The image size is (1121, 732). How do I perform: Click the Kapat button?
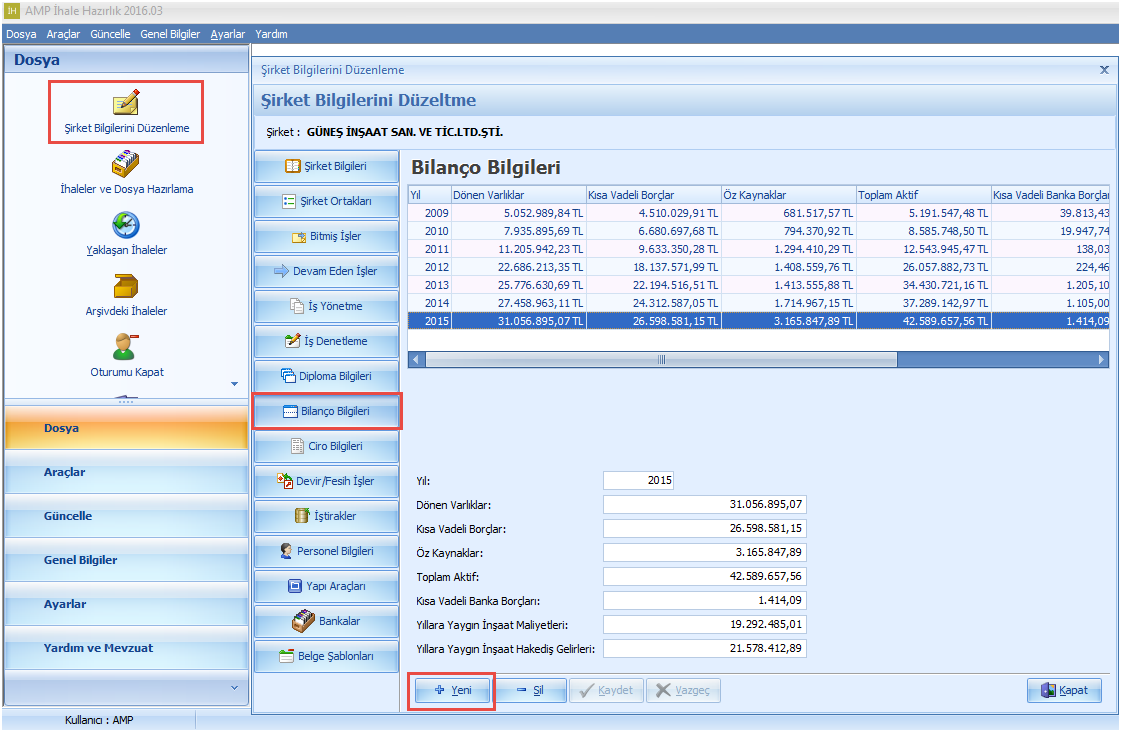[x=1064, y=690]
